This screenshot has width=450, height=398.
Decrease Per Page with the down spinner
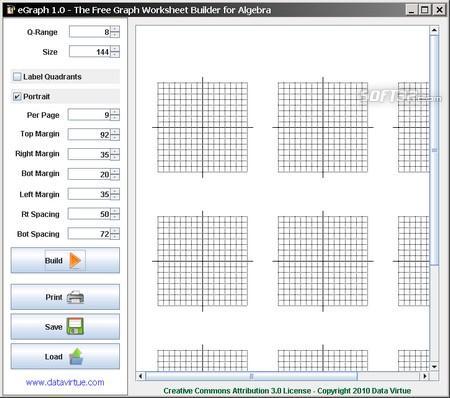(x=115, y=117)
